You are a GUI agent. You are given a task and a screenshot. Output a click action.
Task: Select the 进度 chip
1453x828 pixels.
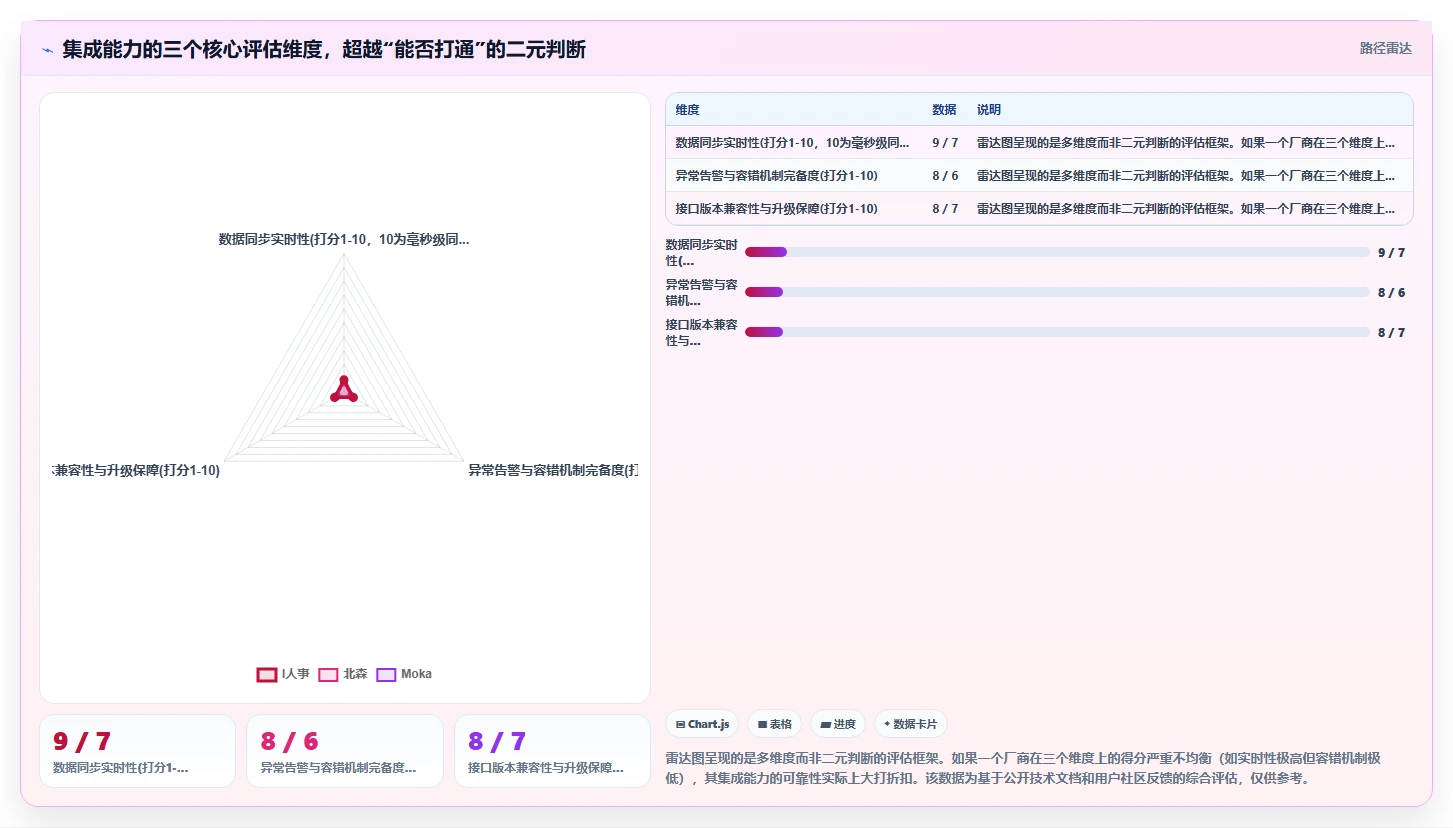click(838, 724)
